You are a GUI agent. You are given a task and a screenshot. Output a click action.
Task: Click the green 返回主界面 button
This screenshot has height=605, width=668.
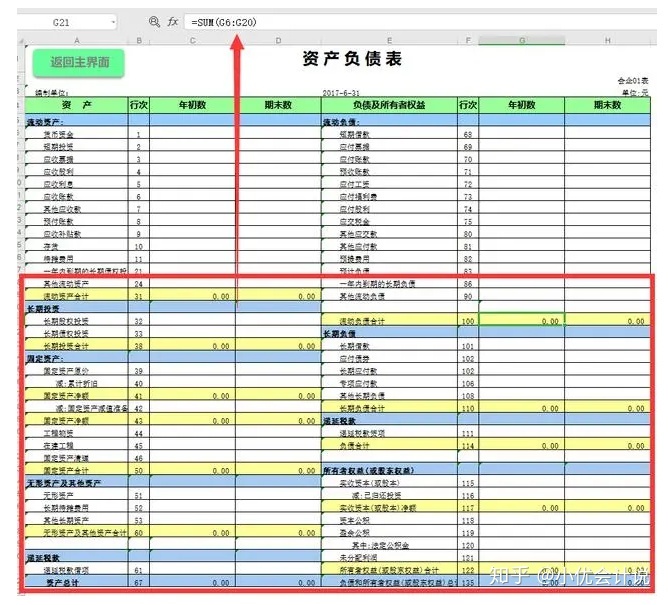tap(79, 63)
